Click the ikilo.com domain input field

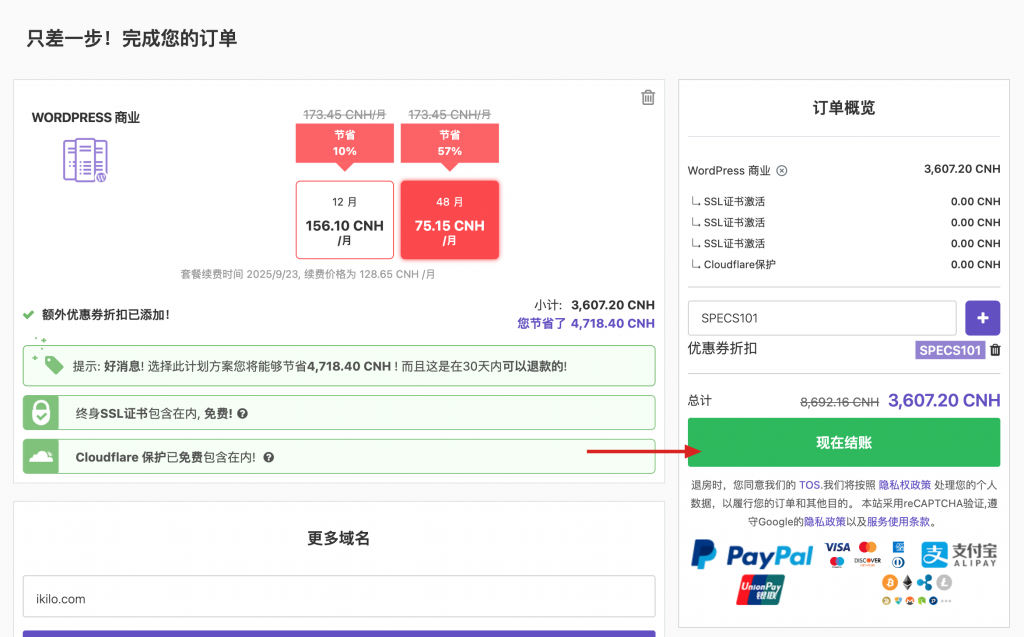click(338, 599)
